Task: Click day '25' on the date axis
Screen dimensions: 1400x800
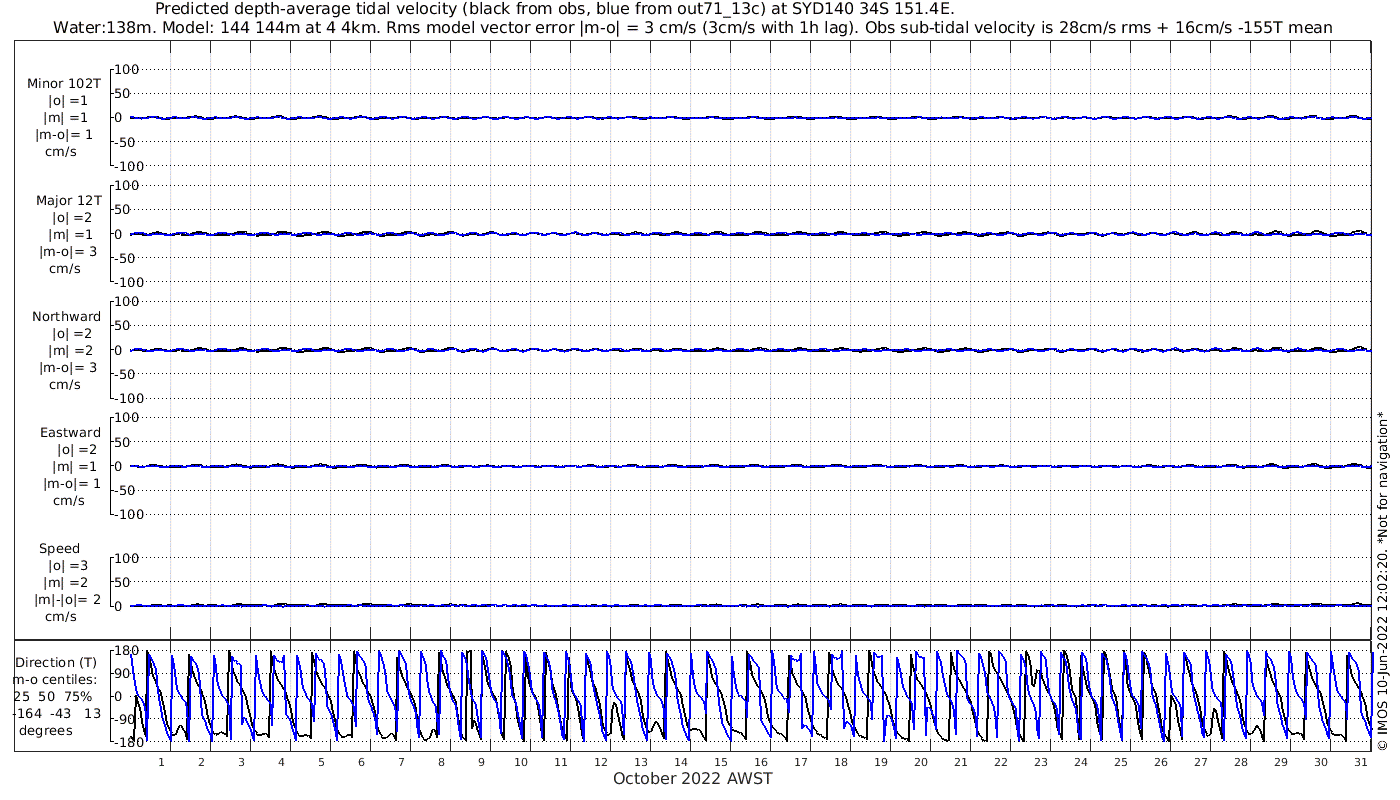Action: pyautogui.click(x=1121, y=762)
